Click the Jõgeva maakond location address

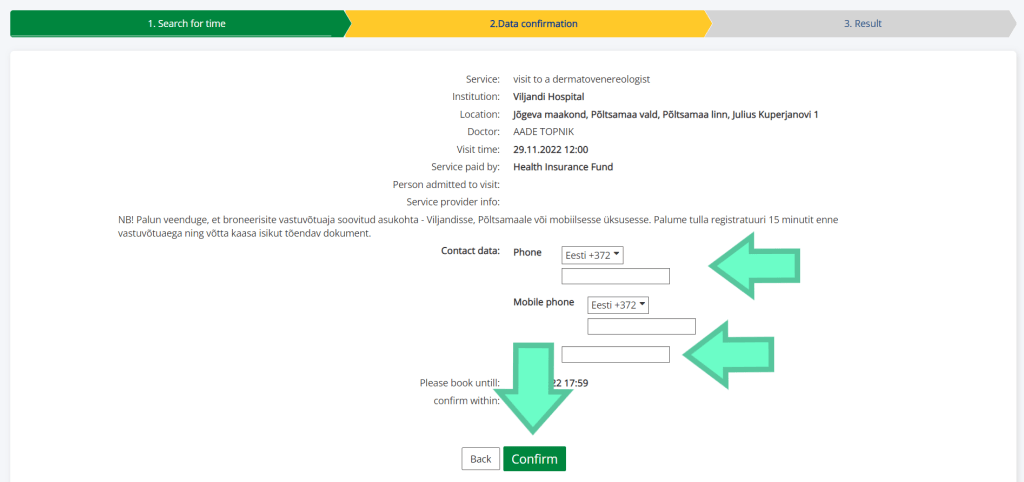click(665, 115)
